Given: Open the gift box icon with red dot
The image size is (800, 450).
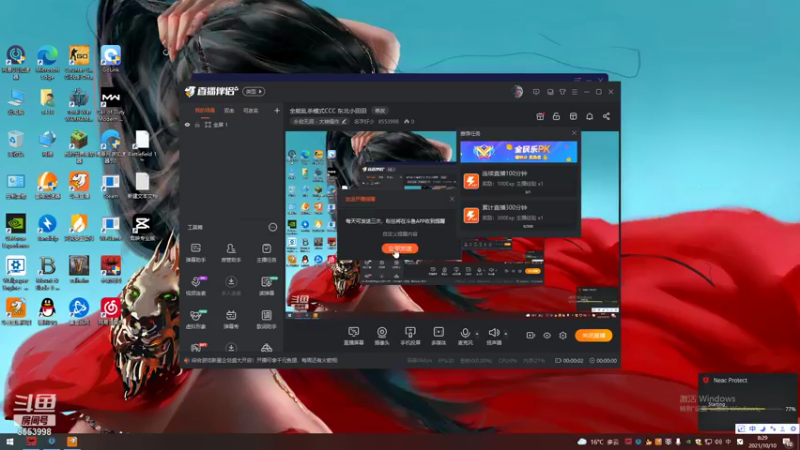Looking at the screenshot, I should 540,116.
